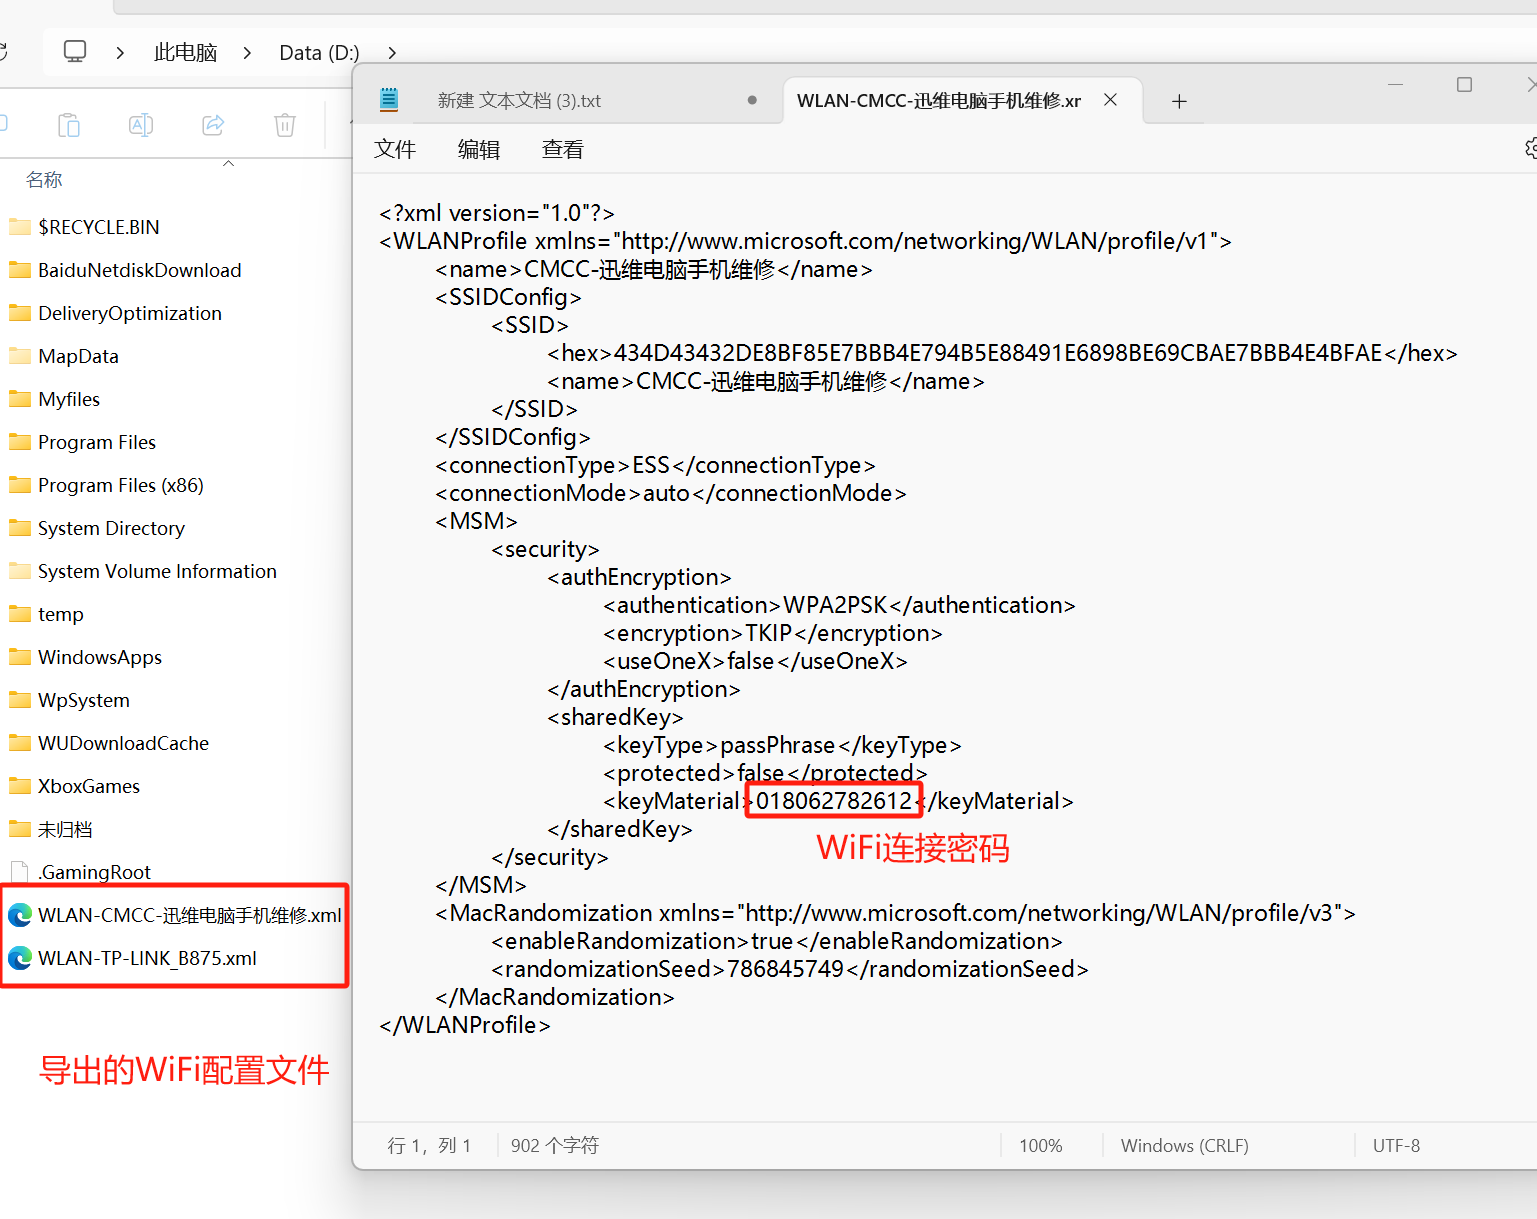Click the share icon in Explorer toolbar
Viewport: 1537px width, 1219px height.
pos(213,125)
